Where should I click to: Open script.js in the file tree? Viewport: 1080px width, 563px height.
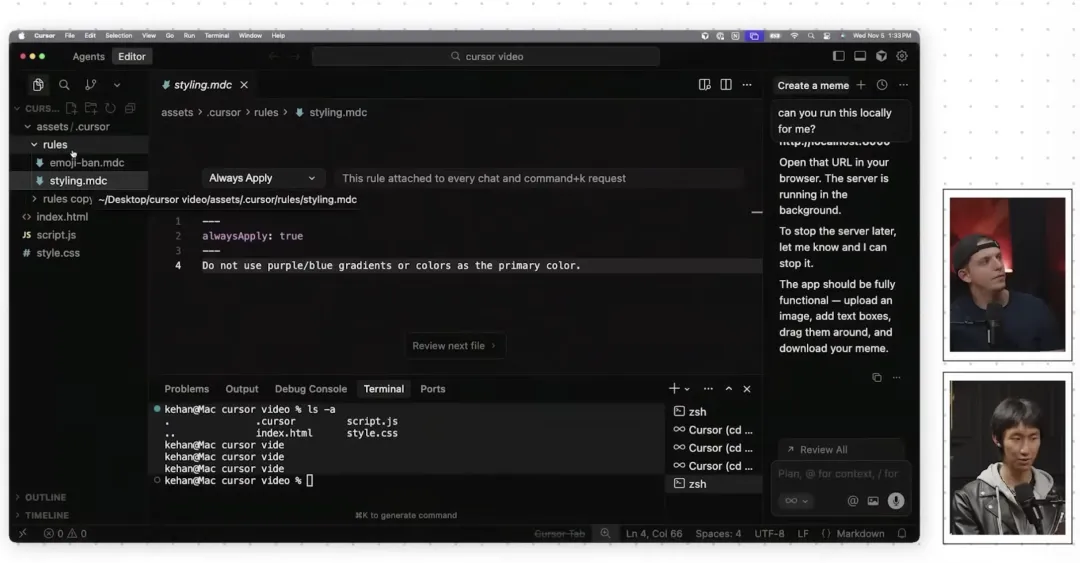pos(56,235)
